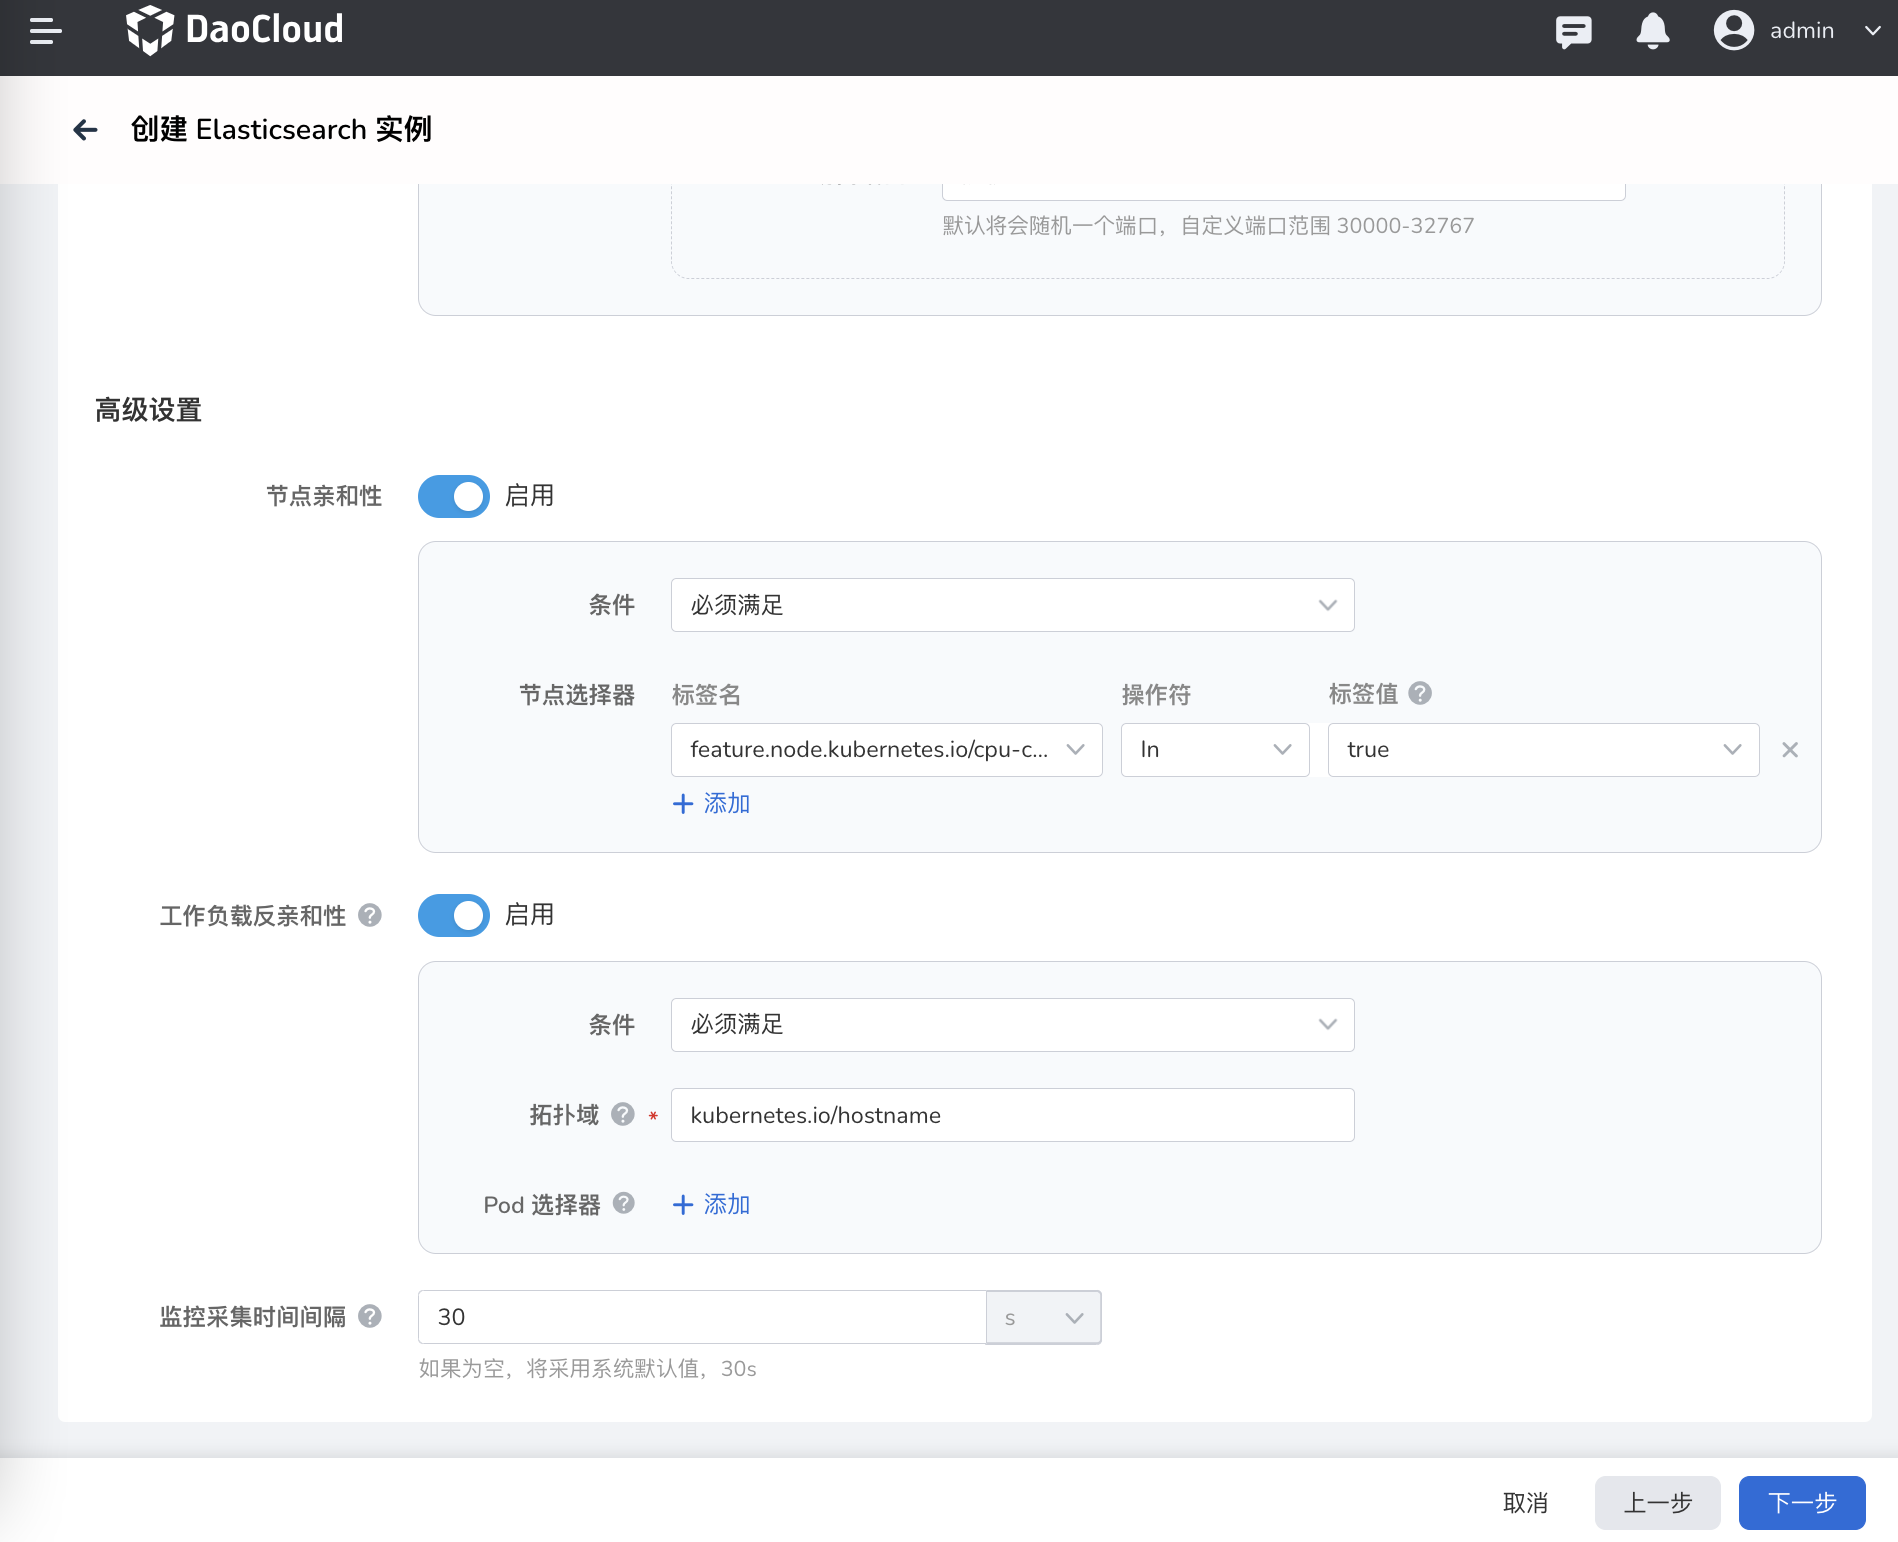Click the 下一步 next step button

(1802, 1503)
